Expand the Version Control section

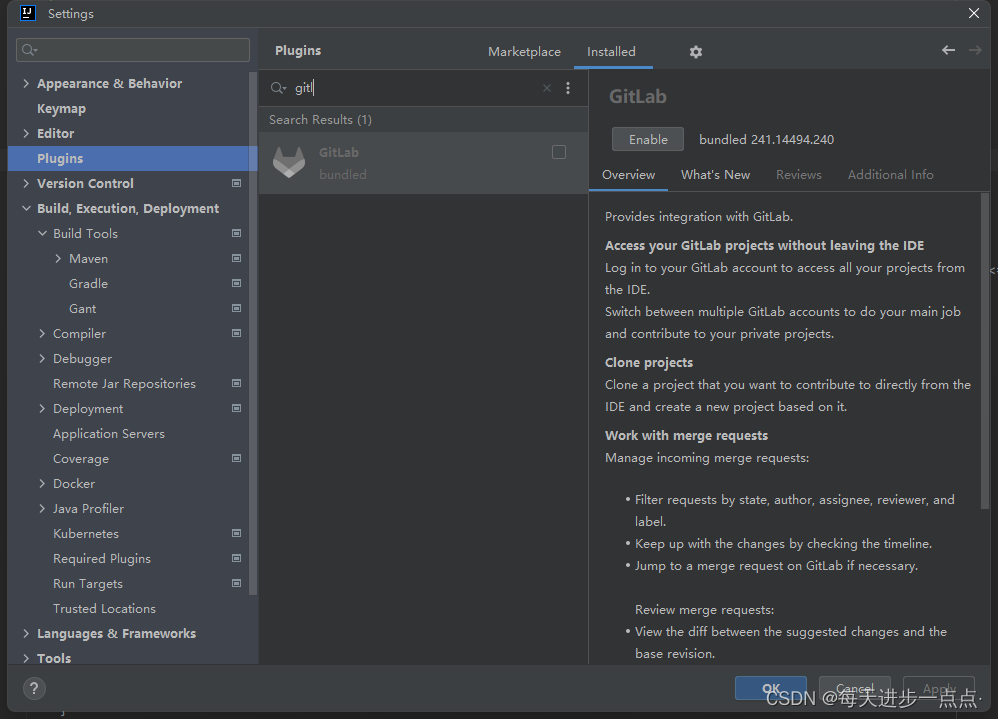pos(26,183)
